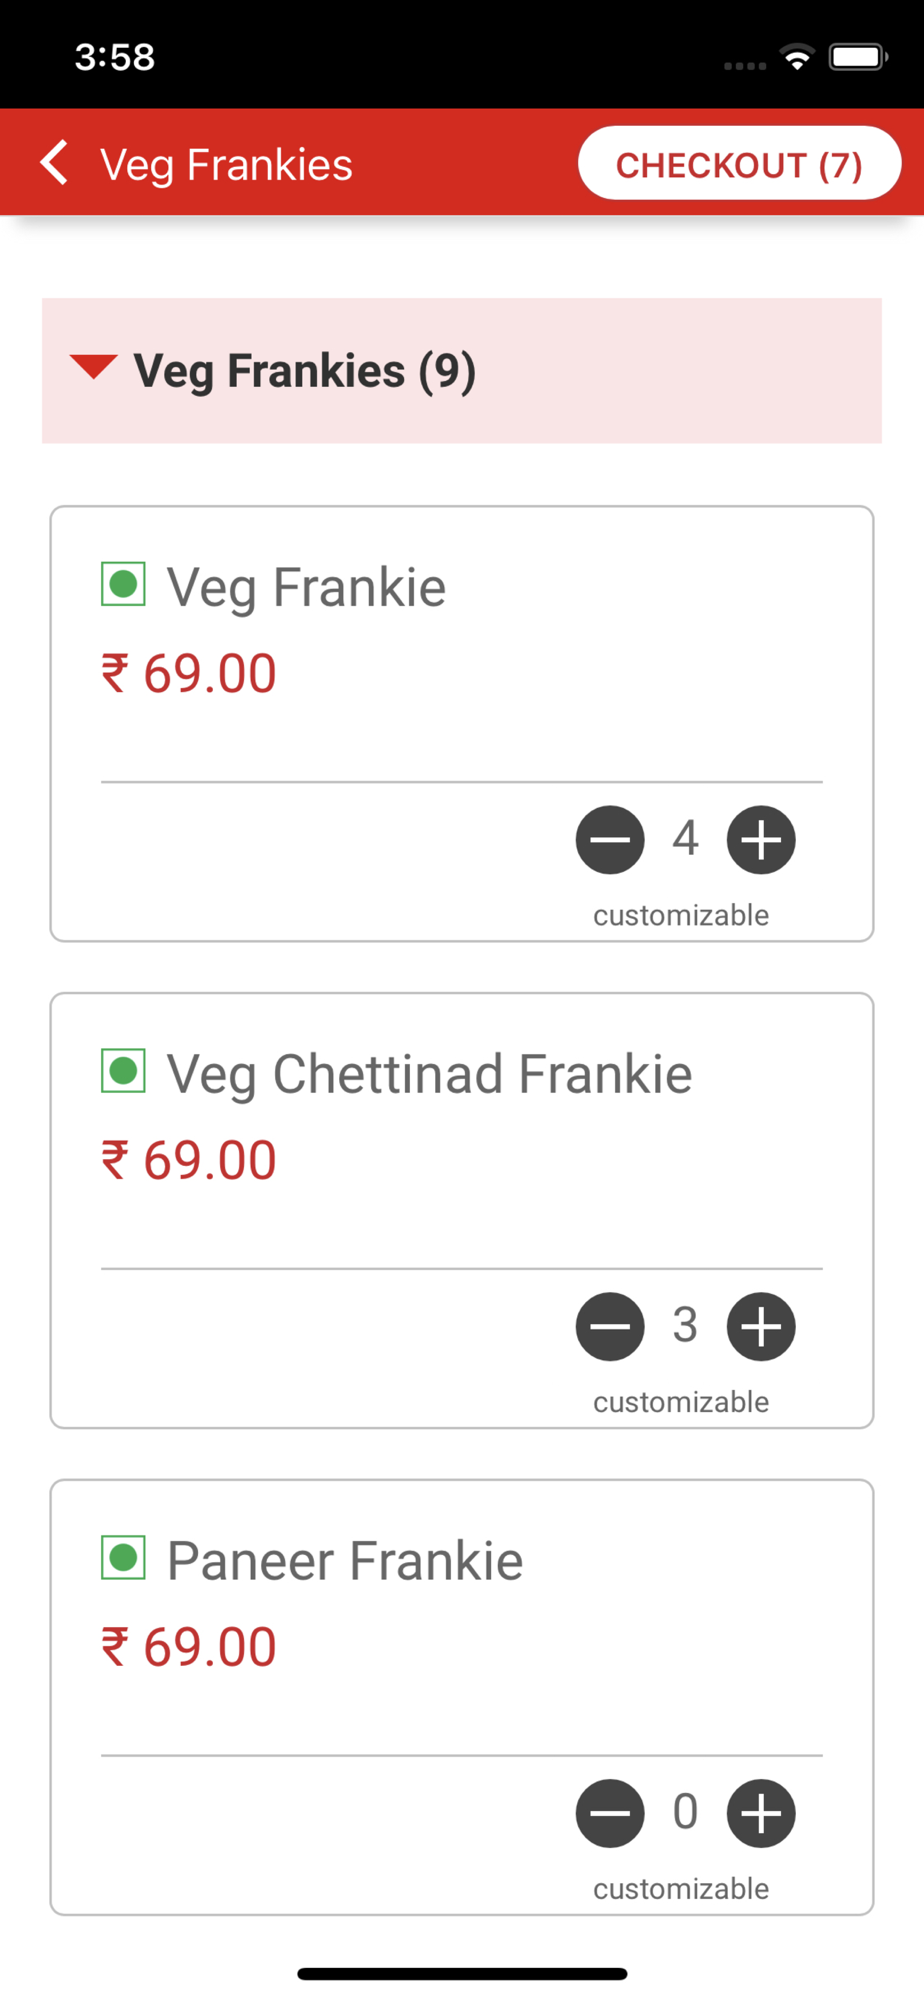This screenshot has width=924, height=2000.
Task: Tap plus icon for Veg Chettinad Frankie
Action: coord(761,1327)
